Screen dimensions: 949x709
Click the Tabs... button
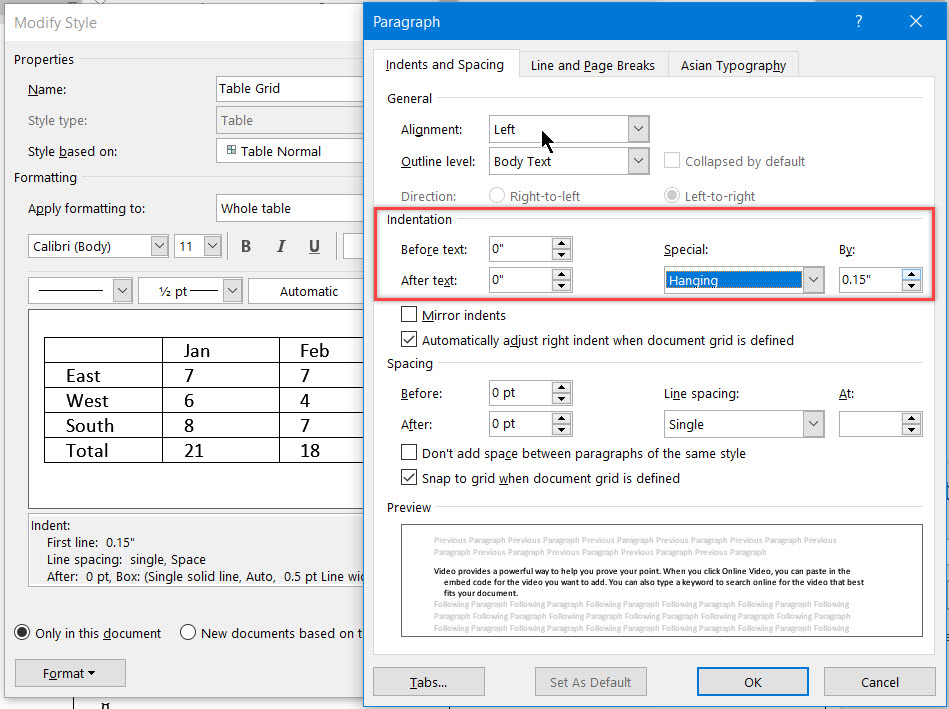point(429,682)
